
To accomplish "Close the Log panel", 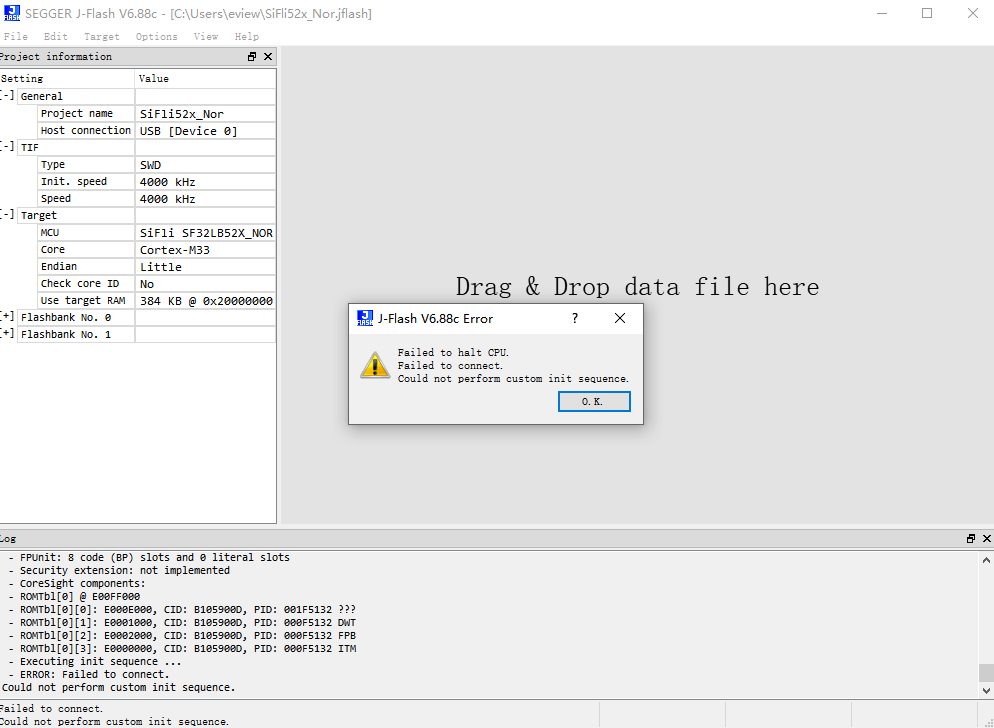I will tap(986, 538).
